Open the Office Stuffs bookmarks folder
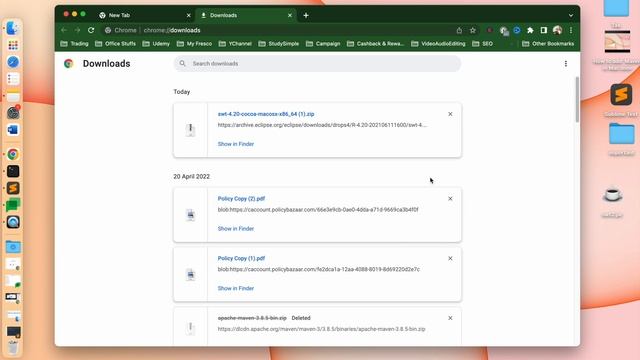The image size is (640, 360). tap(115, 44)
